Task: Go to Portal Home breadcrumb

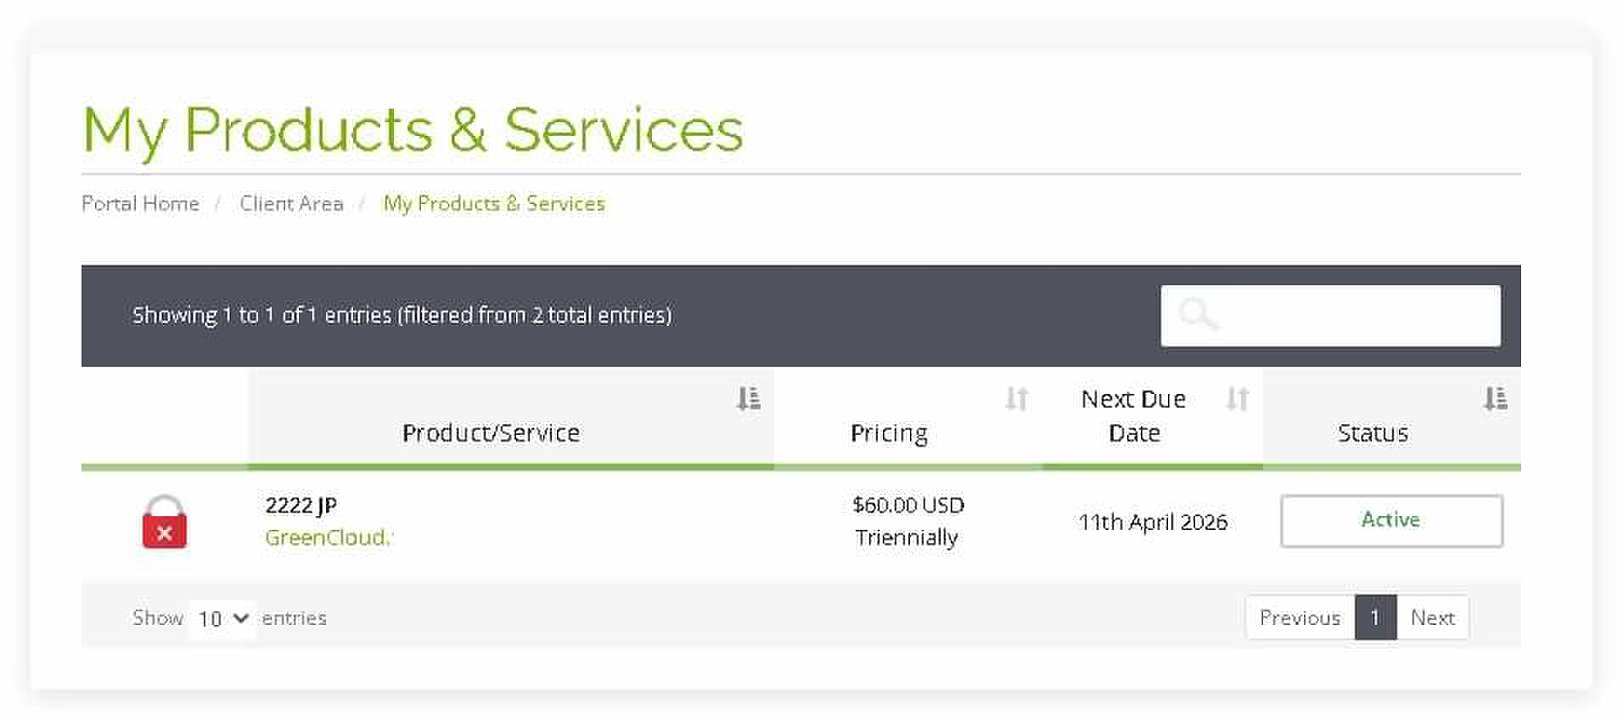Action: tap(140, 204)
